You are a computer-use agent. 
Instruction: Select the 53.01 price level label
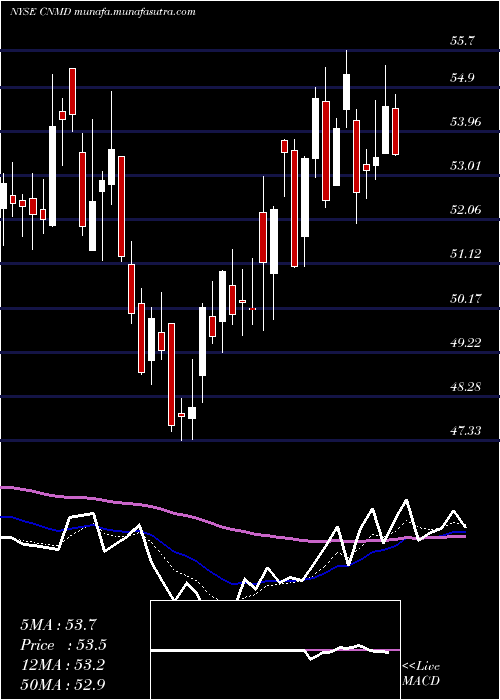pyautogui.click(x=466, y=166)
